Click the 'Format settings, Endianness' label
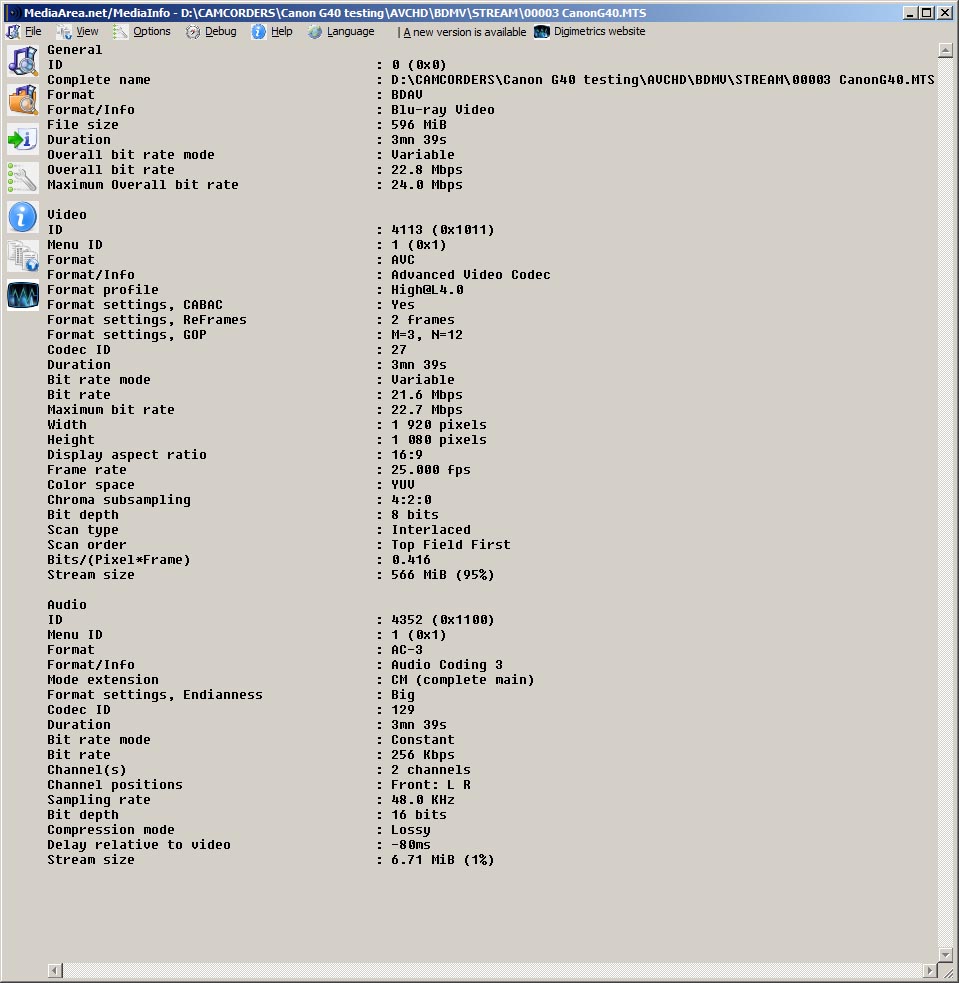 [155, 695]
